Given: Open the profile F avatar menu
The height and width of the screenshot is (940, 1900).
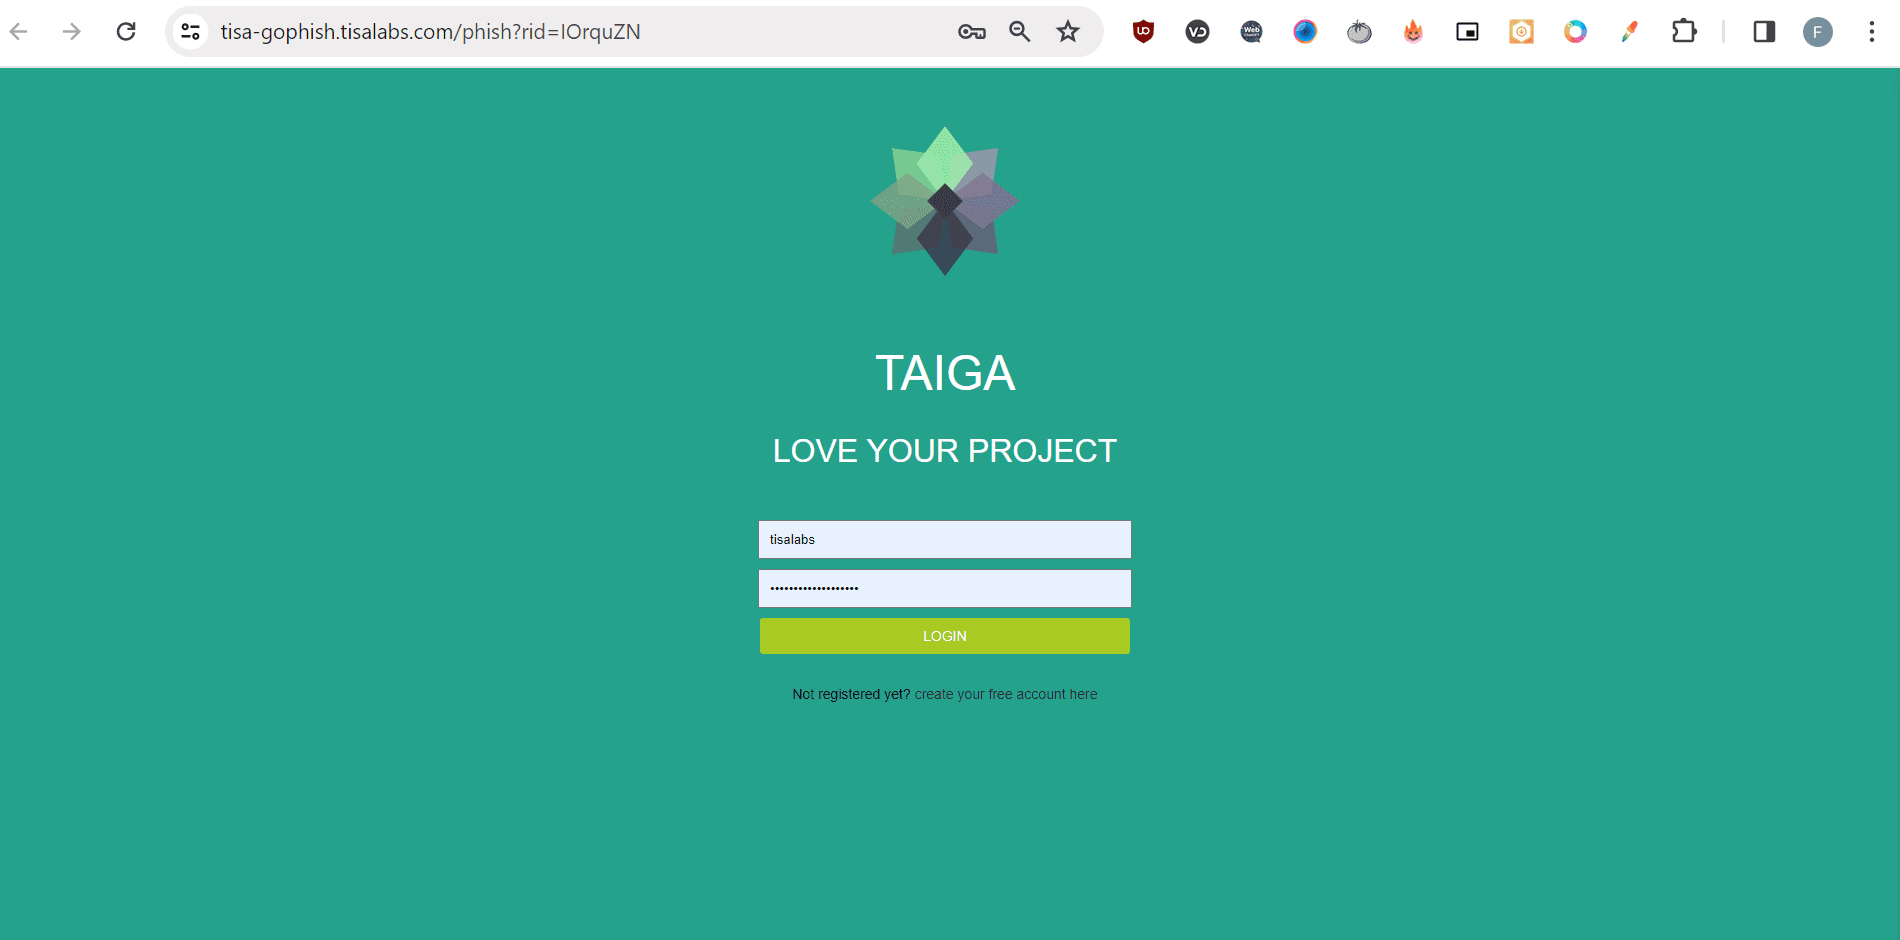Looking at the screenshot, I should coord(1817,32).
